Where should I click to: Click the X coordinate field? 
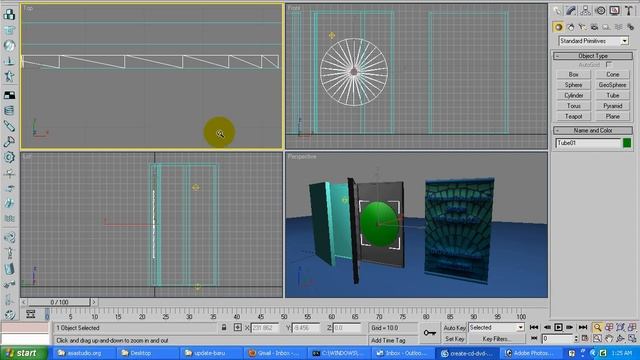point(265,328)
